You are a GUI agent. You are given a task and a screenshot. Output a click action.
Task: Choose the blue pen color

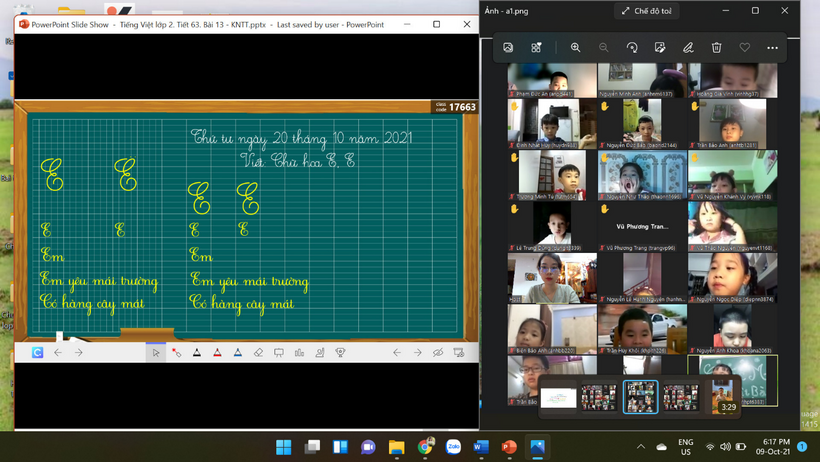click(x=237, y=352)
